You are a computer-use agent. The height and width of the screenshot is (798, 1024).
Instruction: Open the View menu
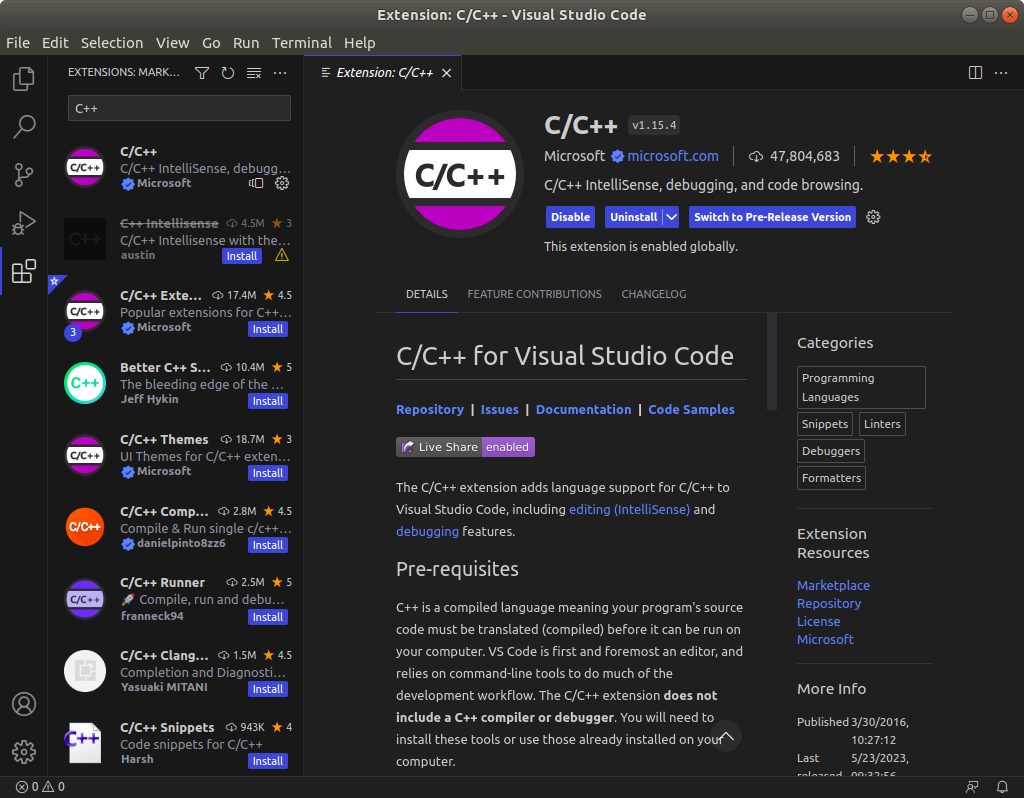[172, 42]
